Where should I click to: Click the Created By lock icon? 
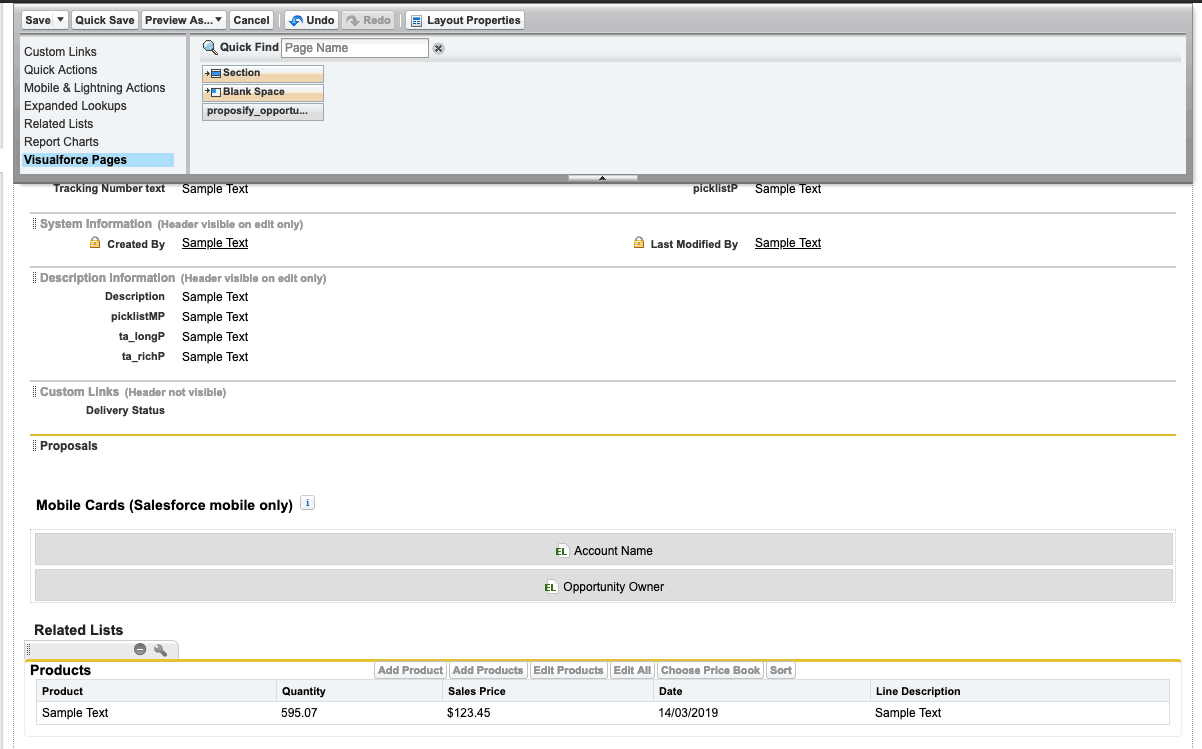point(95,243)
